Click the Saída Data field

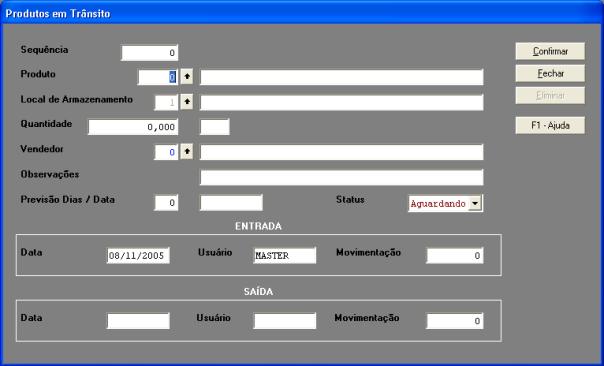click(x=138, y=321)
